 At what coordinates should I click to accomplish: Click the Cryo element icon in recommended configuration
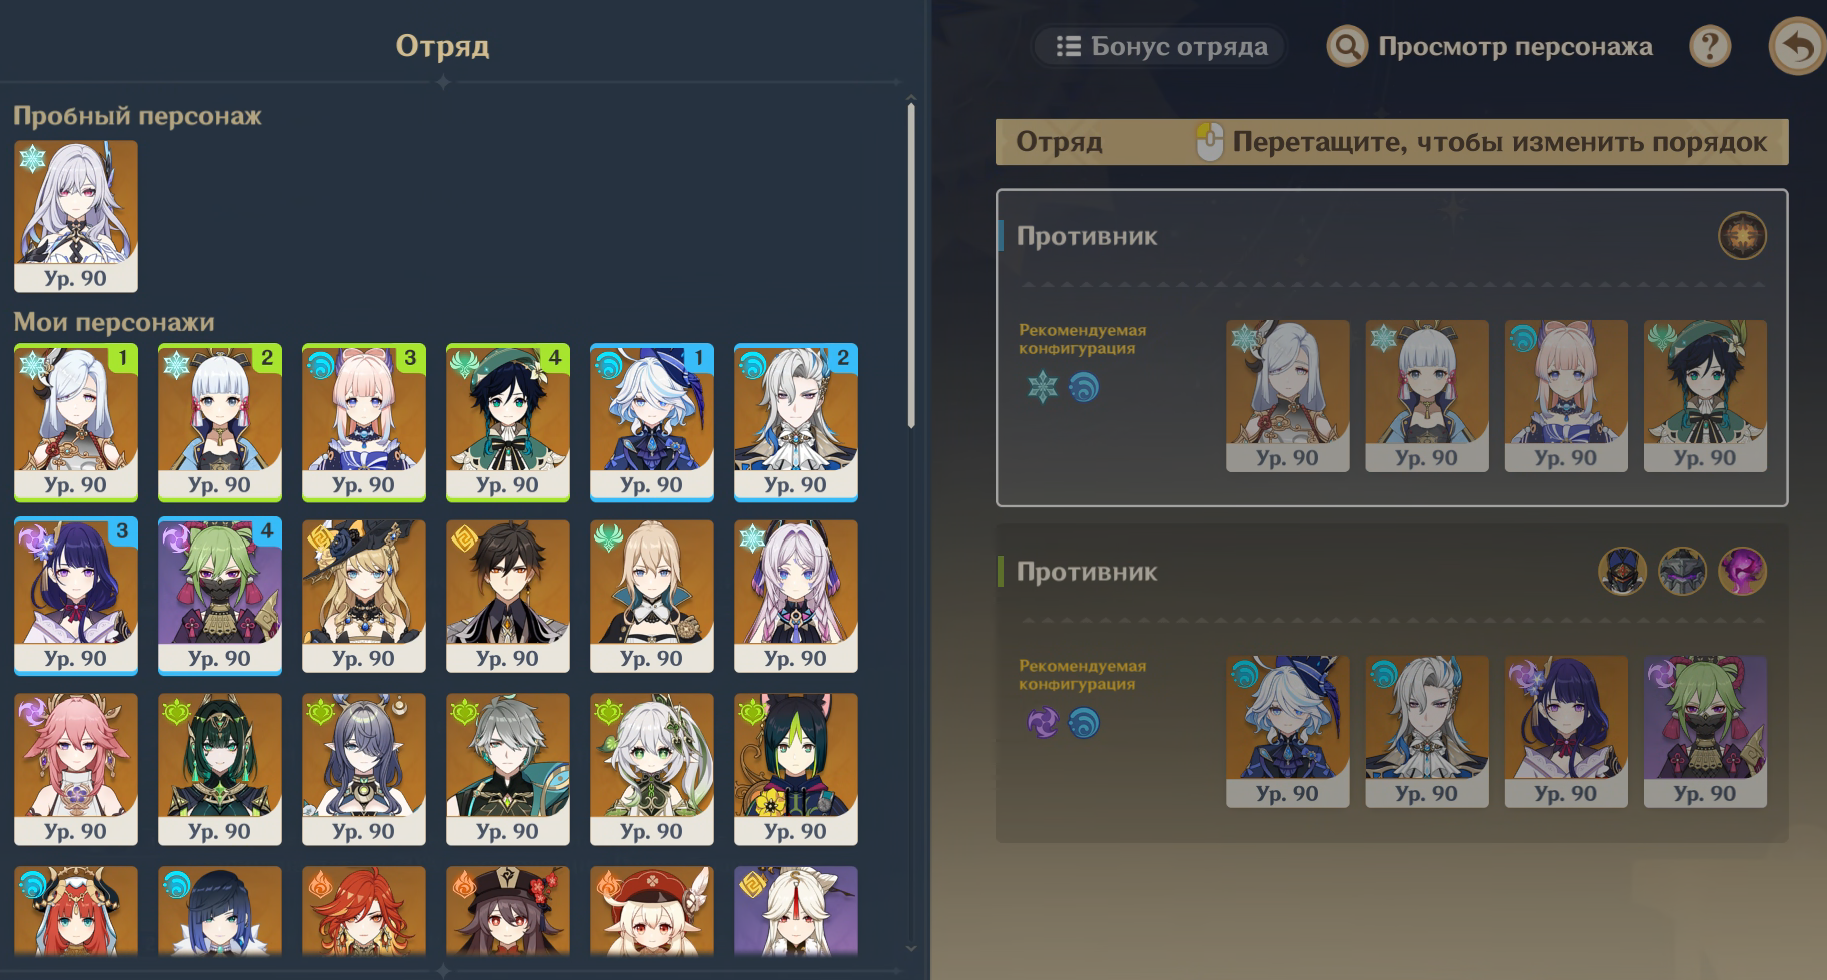(x=1043, y=387)
